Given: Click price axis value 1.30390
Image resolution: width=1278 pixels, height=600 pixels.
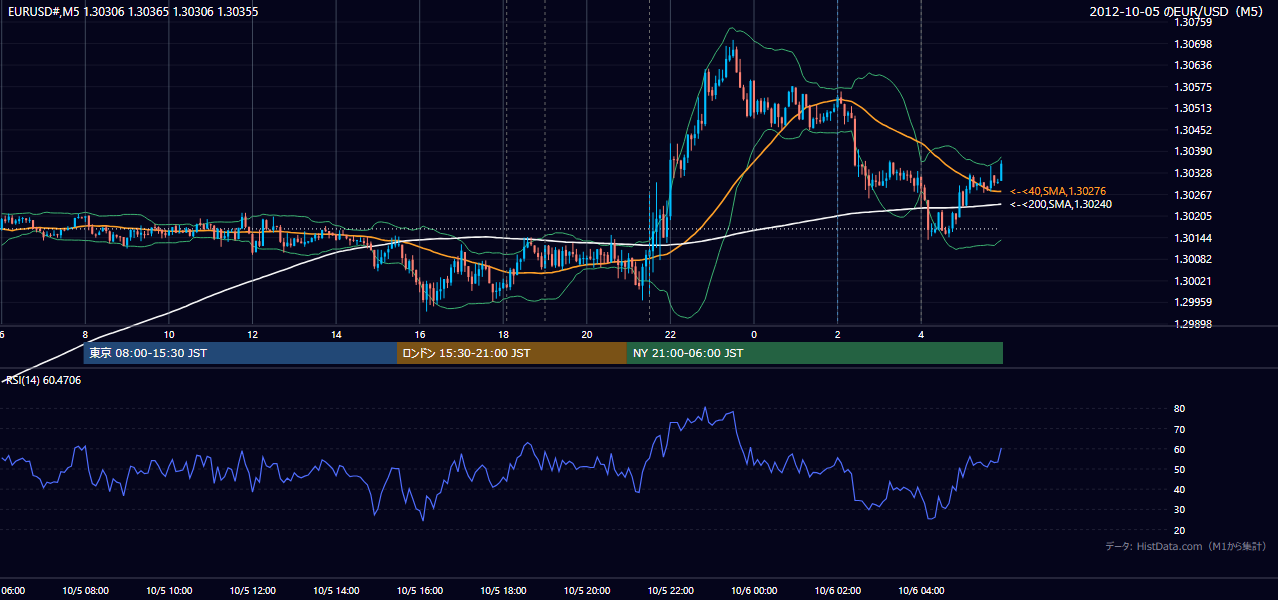Looking at the screenshot, I should coord(1193,151).
